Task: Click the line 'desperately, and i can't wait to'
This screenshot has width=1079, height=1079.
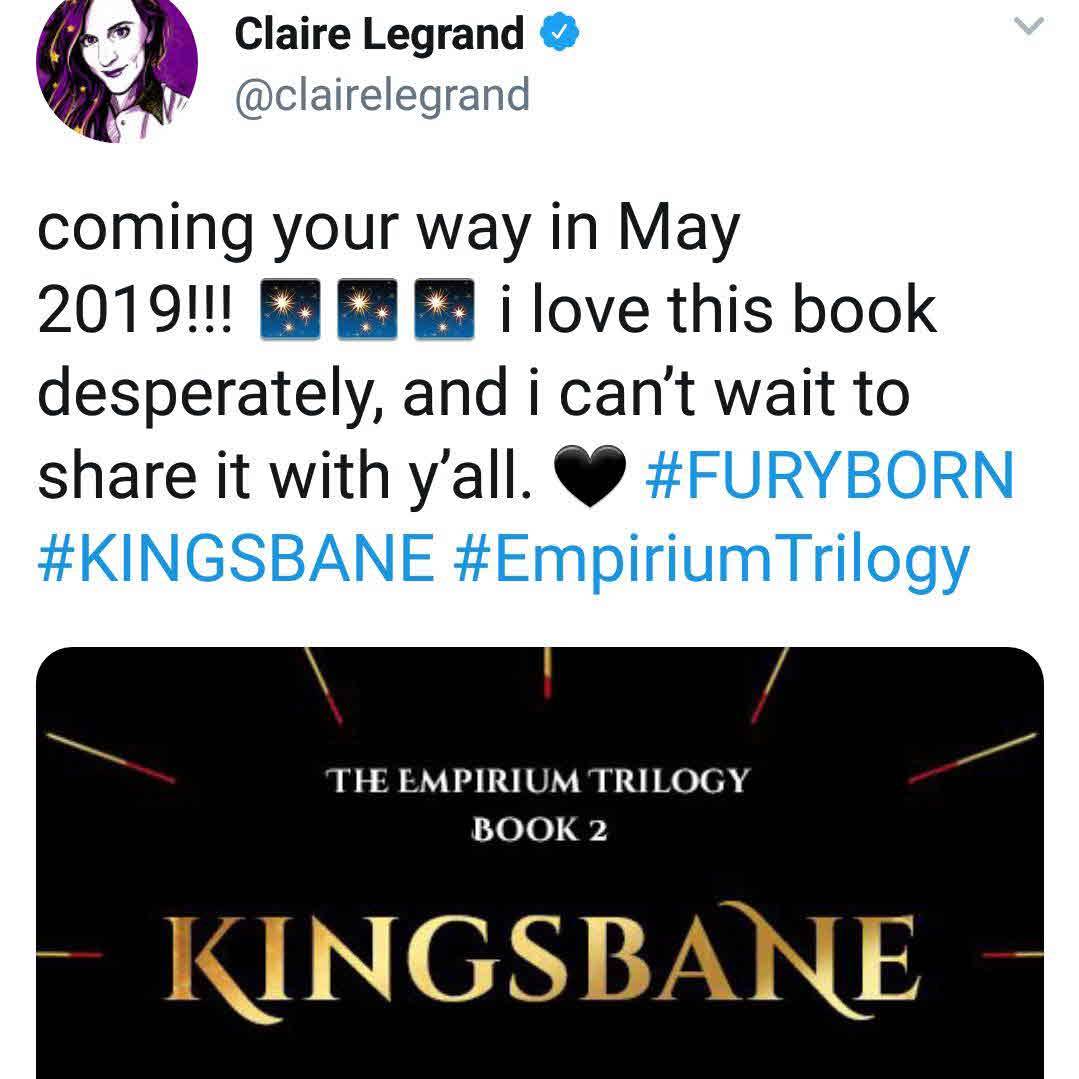Action: click(474, 394)
